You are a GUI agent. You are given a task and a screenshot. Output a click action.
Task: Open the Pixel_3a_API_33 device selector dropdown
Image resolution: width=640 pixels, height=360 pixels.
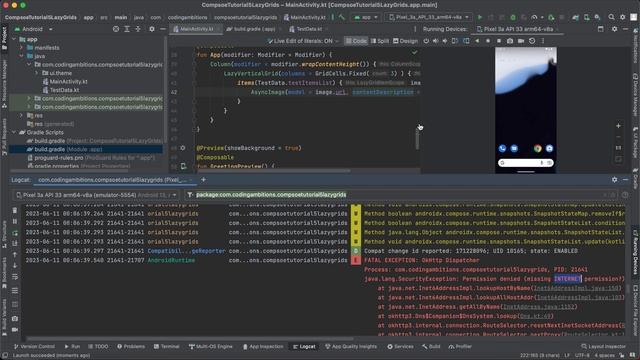pos(429,17)
